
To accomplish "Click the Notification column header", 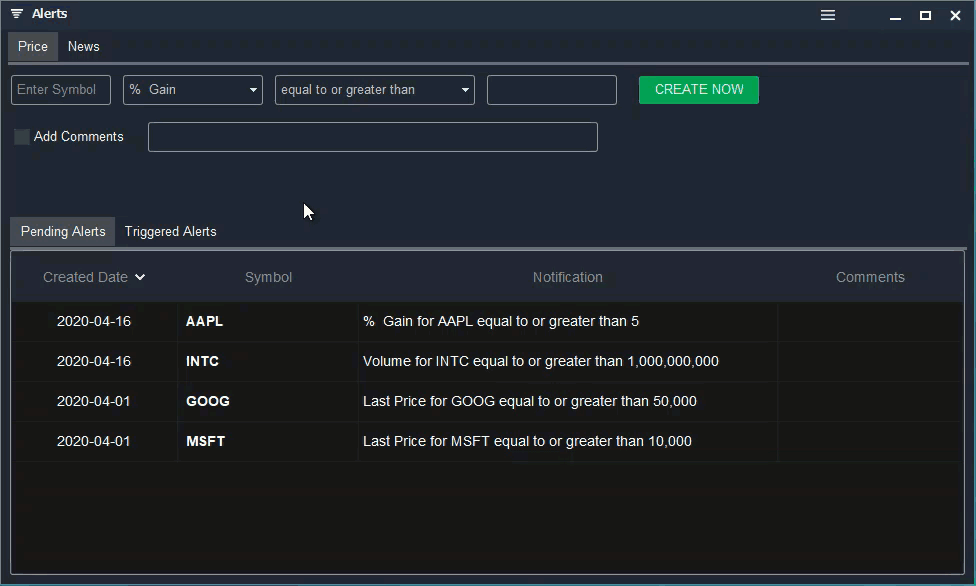I will click(568, 277).
